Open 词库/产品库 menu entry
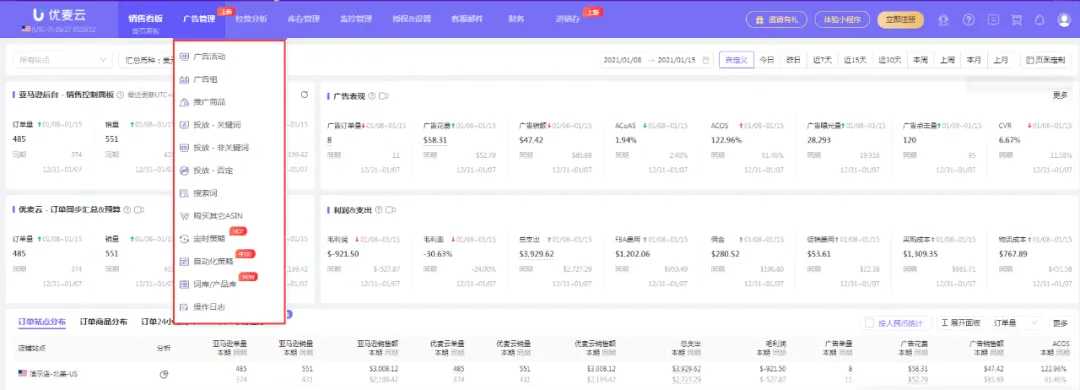Viewport: 1080px width, 390px height. tap(214, 284)
